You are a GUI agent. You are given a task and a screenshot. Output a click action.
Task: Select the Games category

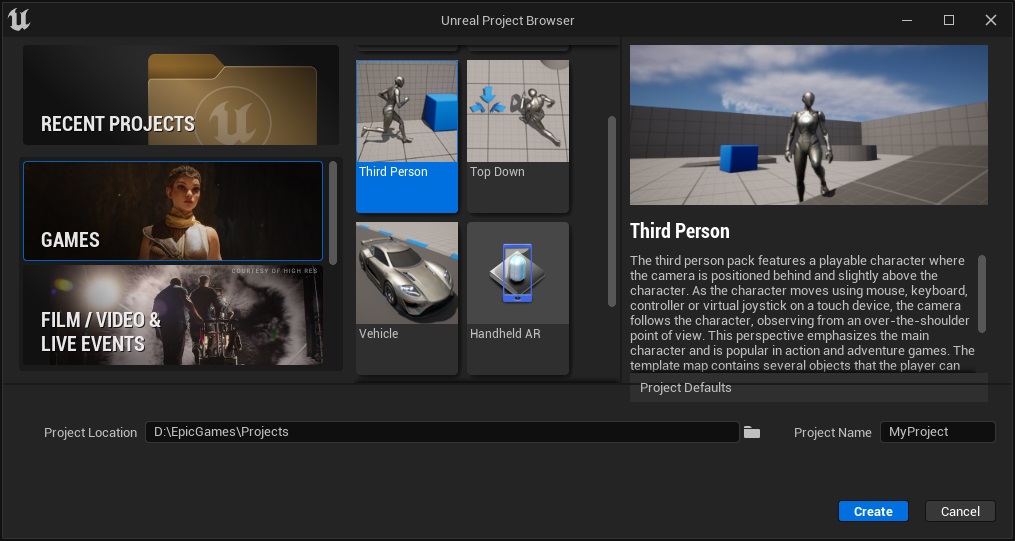[173, 211]
